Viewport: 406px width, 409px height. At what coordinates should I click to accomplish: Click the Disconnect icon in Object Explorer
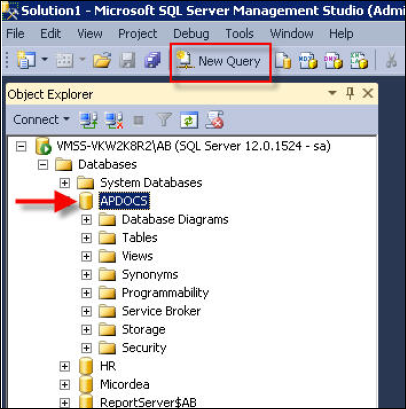coord(114,120)
